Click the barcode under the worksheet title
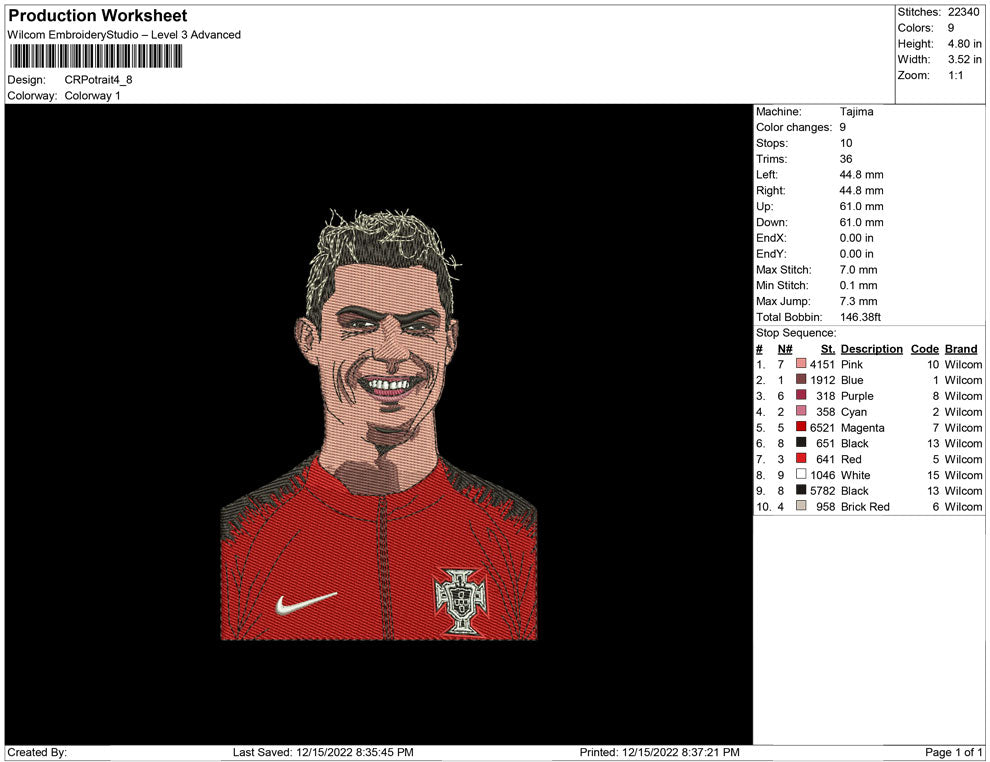 [95, 56]
